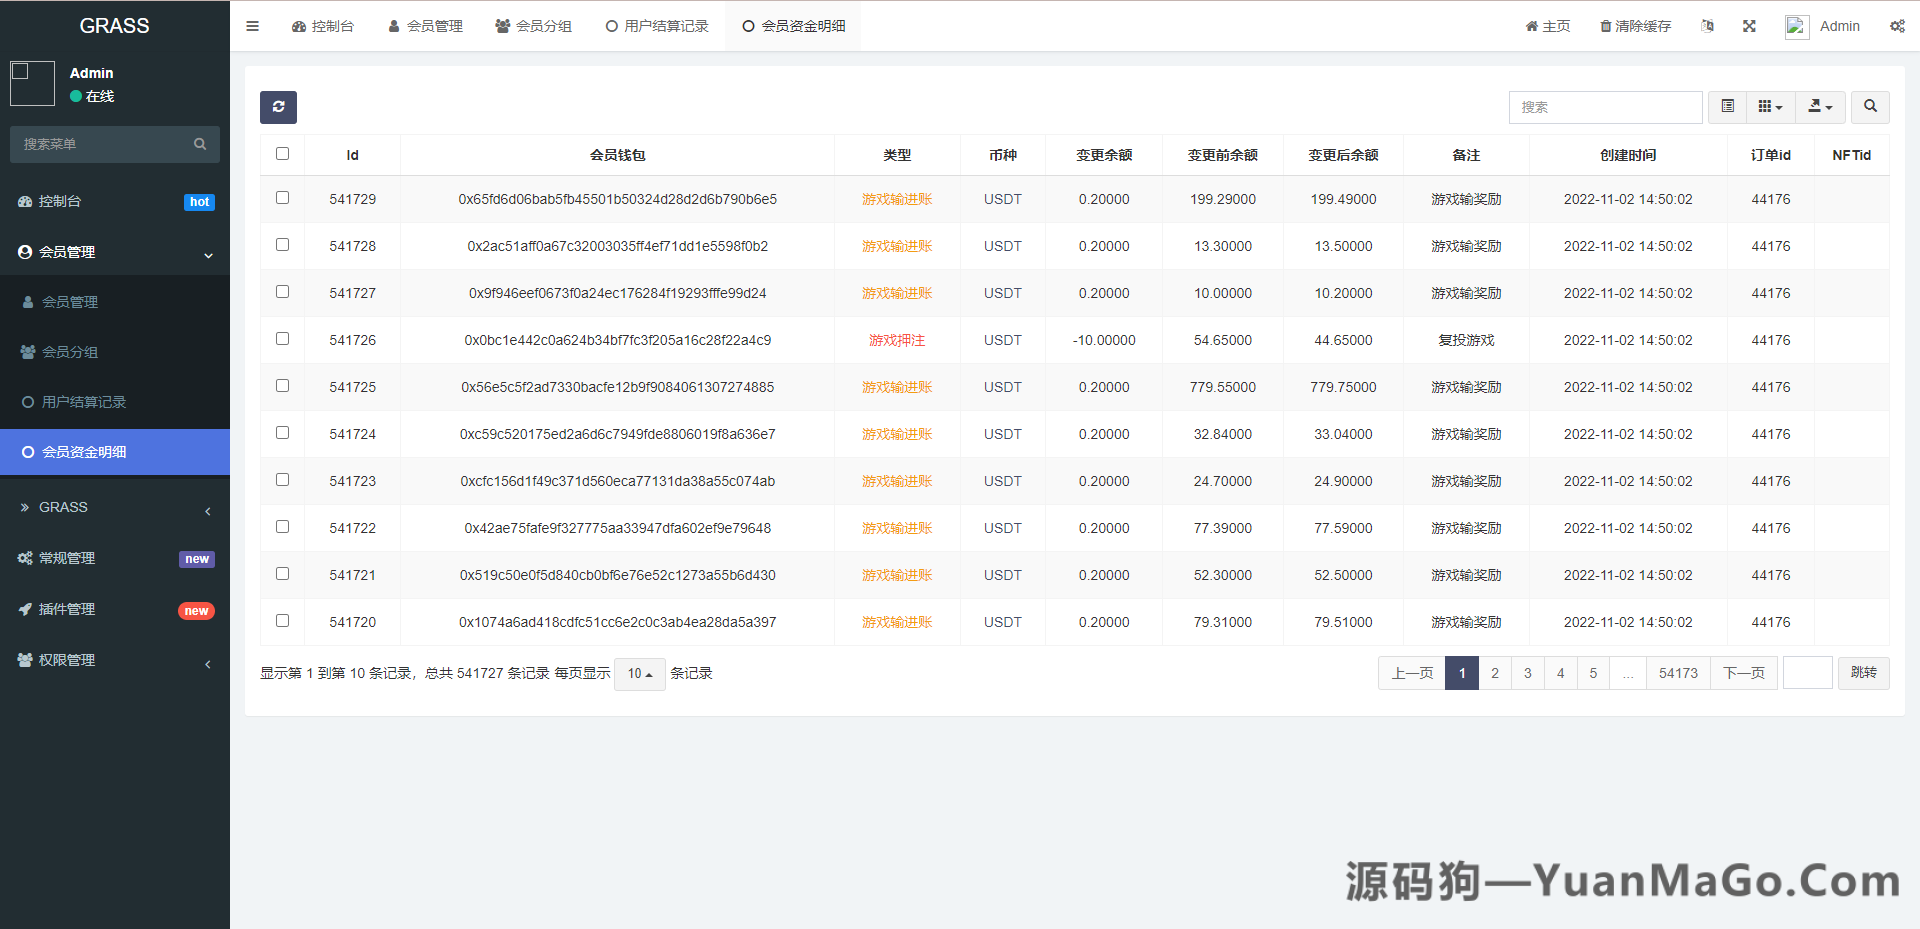The image size is (1920, 929).
Task: Expand the GRASS sidebar menu group
Action: (x=63, y=508)
